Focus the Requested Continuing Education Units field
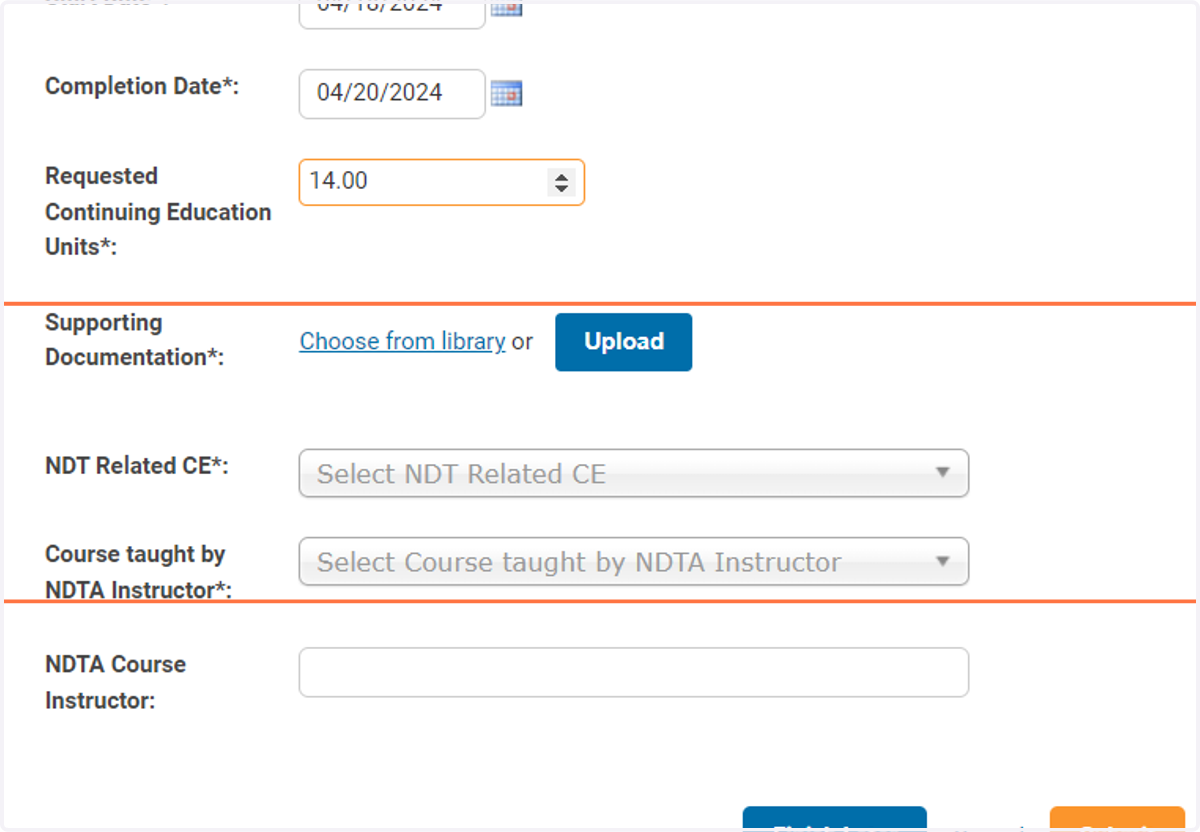1200x832 pixels. coord(441,182)
